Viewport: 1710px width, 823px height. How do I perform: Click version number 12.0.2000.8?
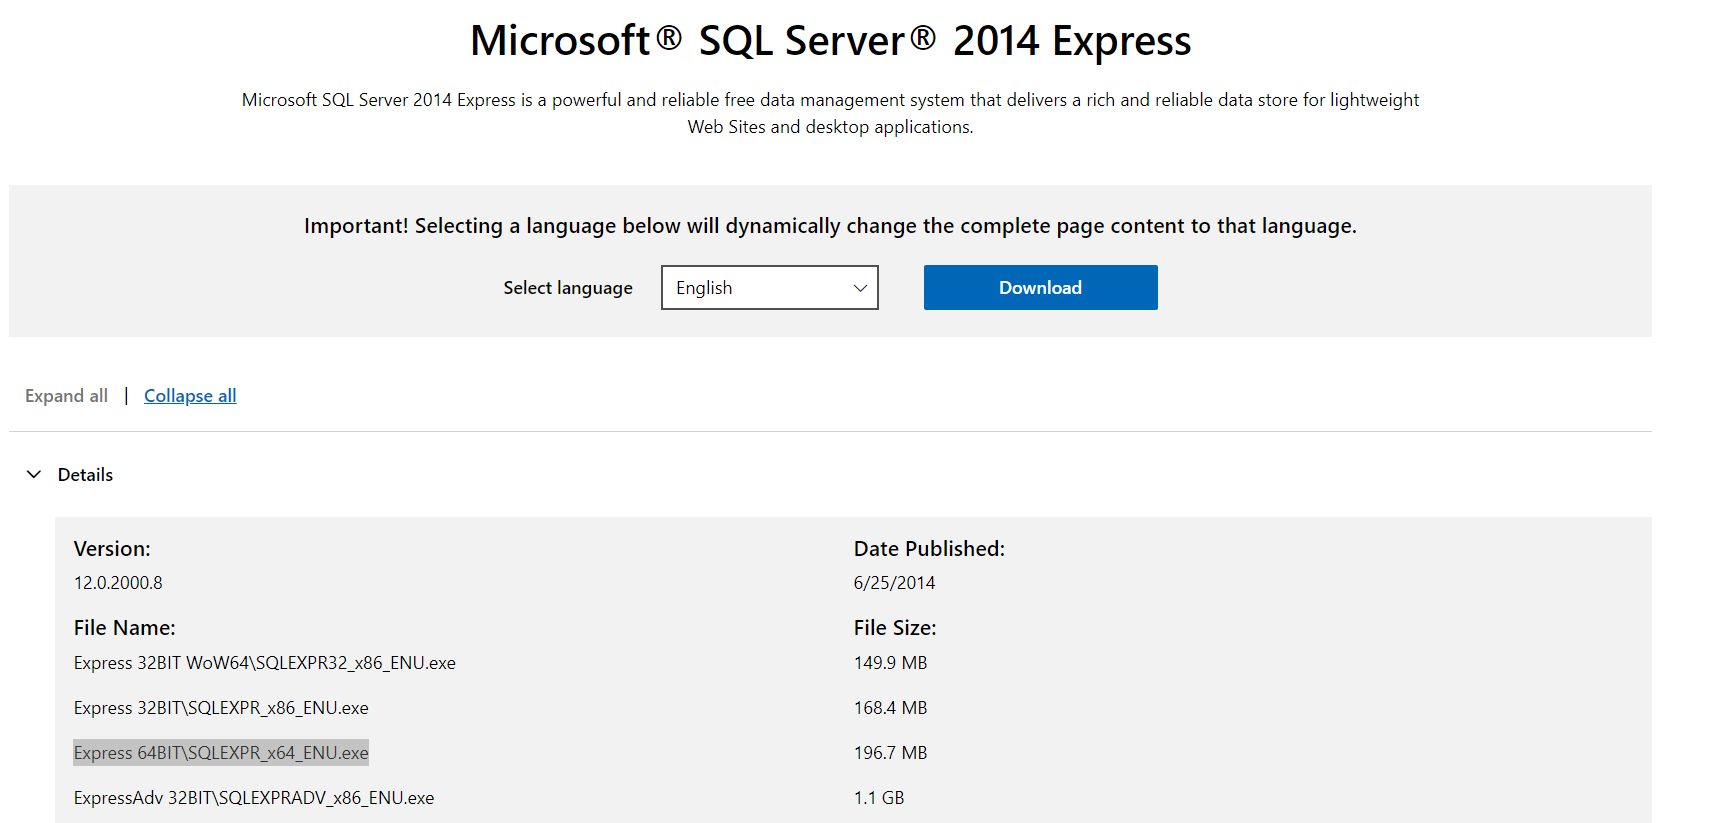(x=118, y=583)
